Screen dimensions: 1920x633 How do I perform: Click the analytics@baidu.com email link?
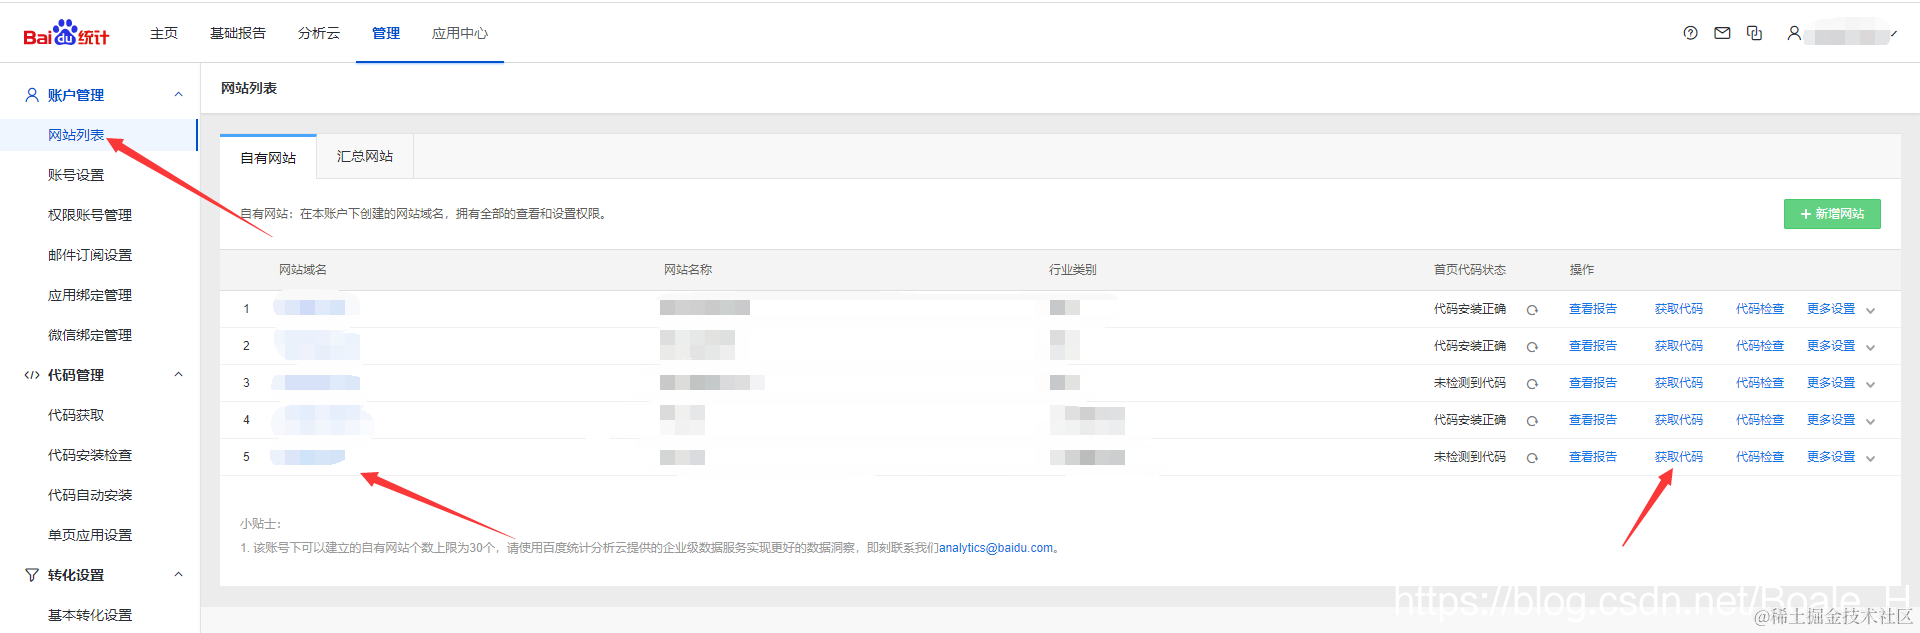[x=996, y=548]
